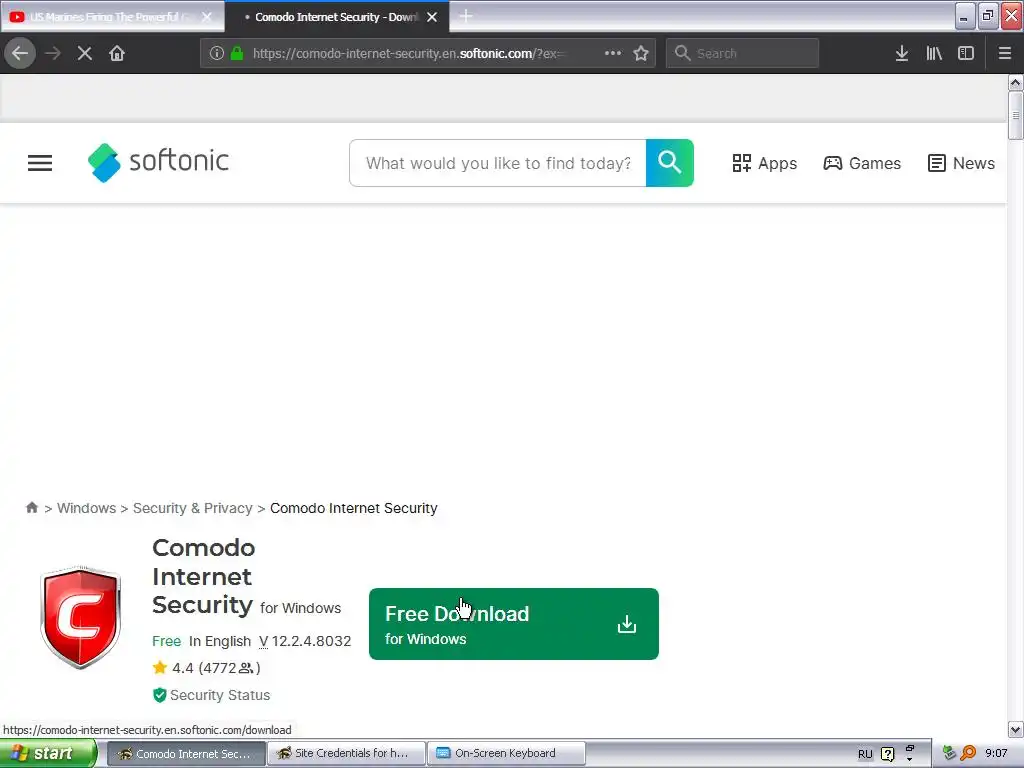Click the orange magnifier tray icon
The image size is (1024, 768).
pos(968,754)
